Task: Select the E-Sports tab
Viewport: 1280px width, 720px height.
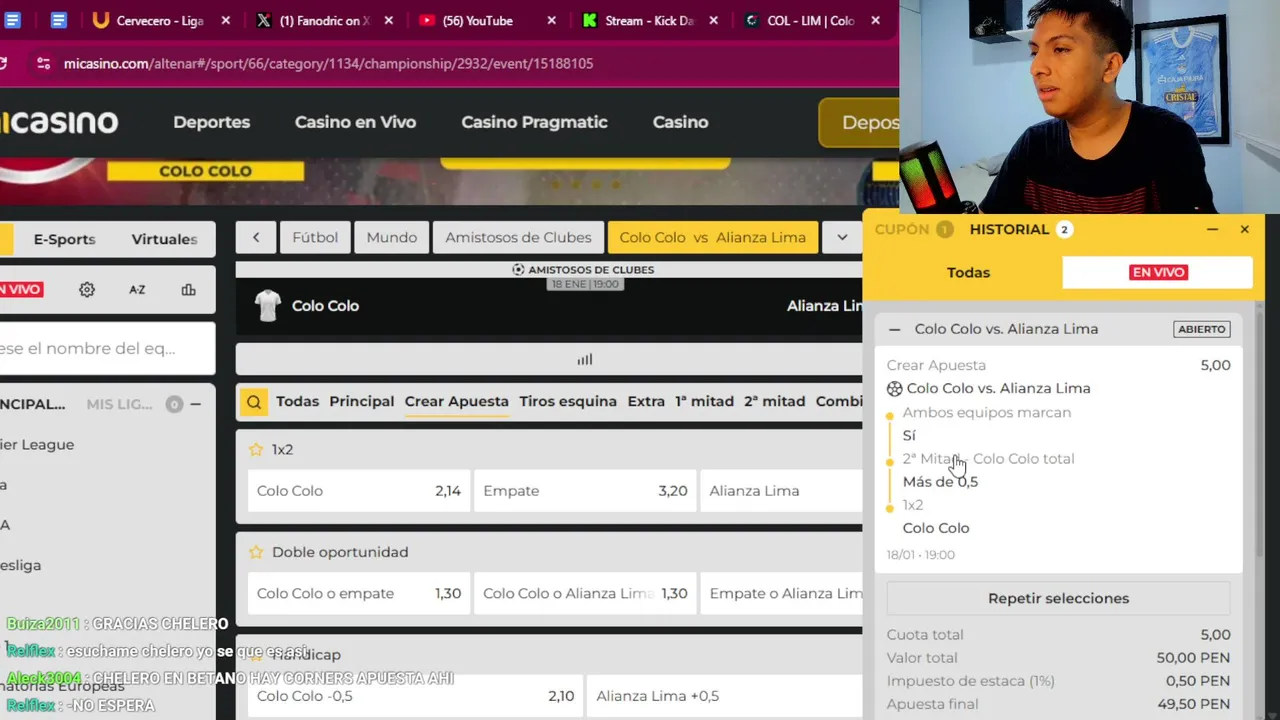Action: point(64,239)
